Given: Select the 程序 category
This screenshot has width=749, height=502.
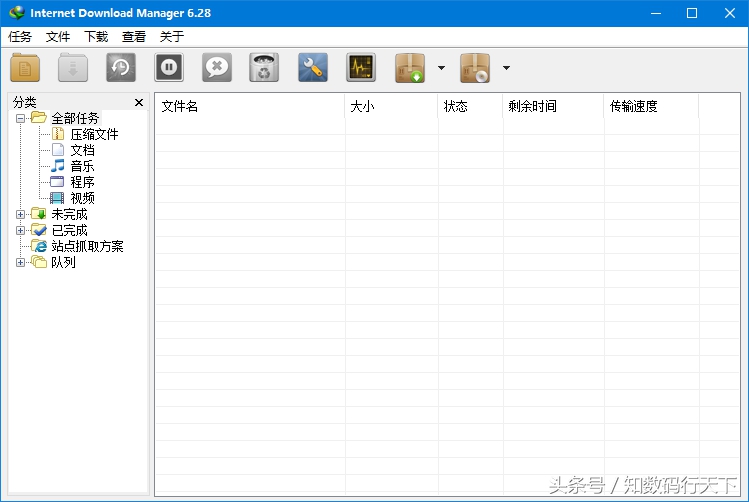Looking at the screenshot, I should pyautogui.click(x=82, y=182).
